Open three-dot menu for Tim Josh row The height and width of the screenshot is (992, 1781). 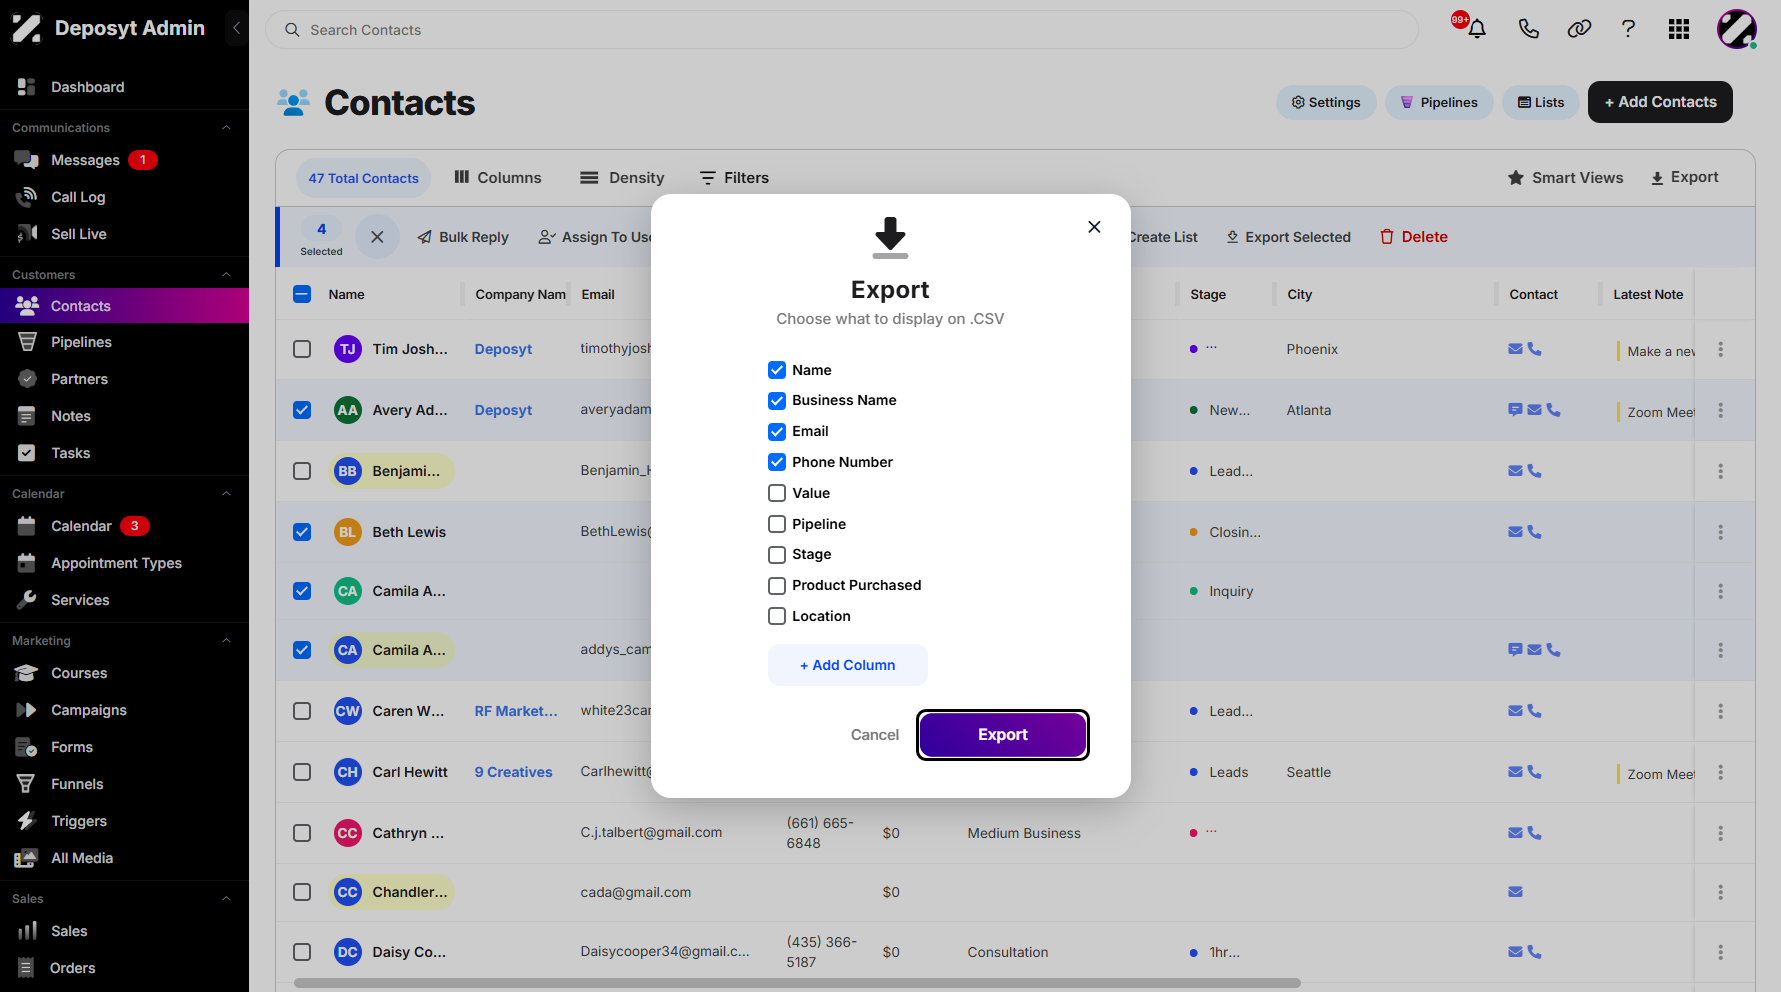click(x=1720, y=349)
